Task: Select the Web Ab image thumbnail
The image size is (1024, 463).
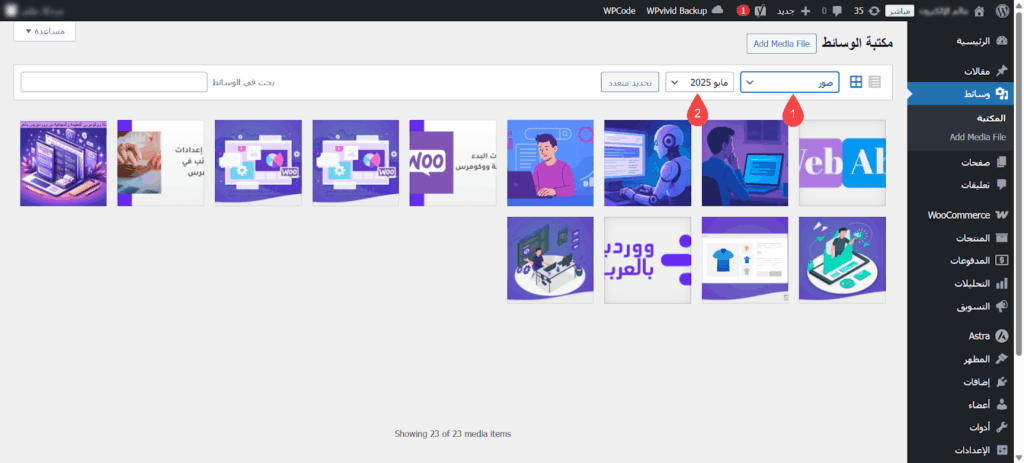Action: tap(842, 163)
